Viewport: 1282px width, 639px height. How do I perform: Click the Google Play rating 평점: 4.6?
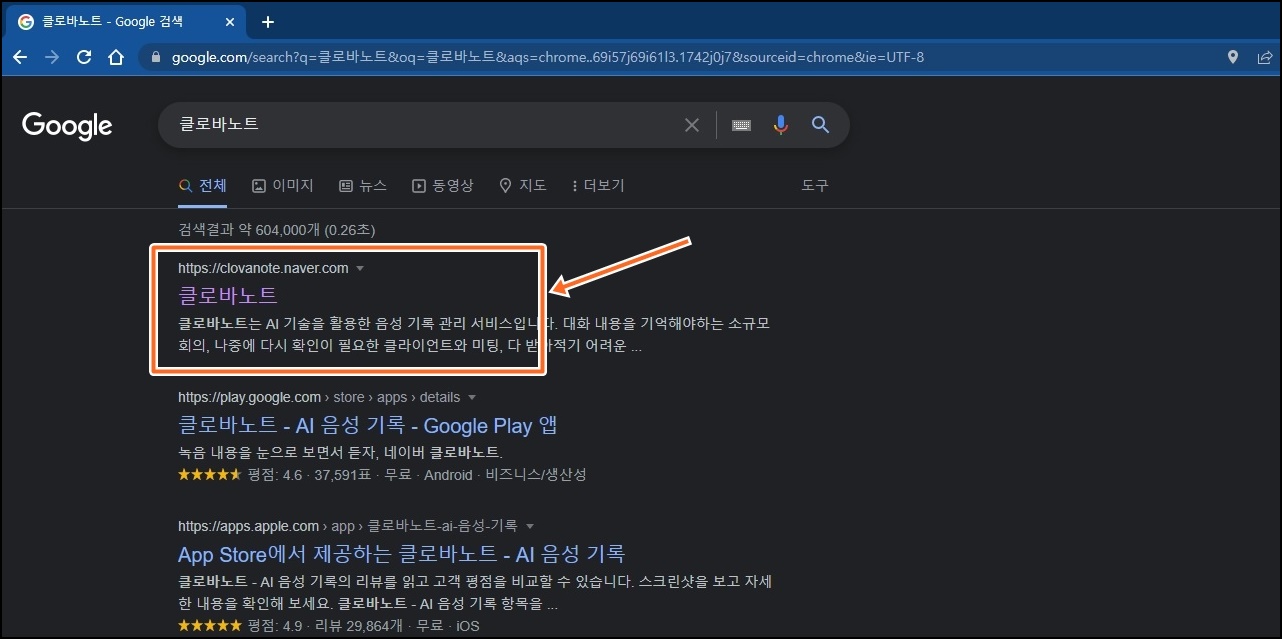274,475
